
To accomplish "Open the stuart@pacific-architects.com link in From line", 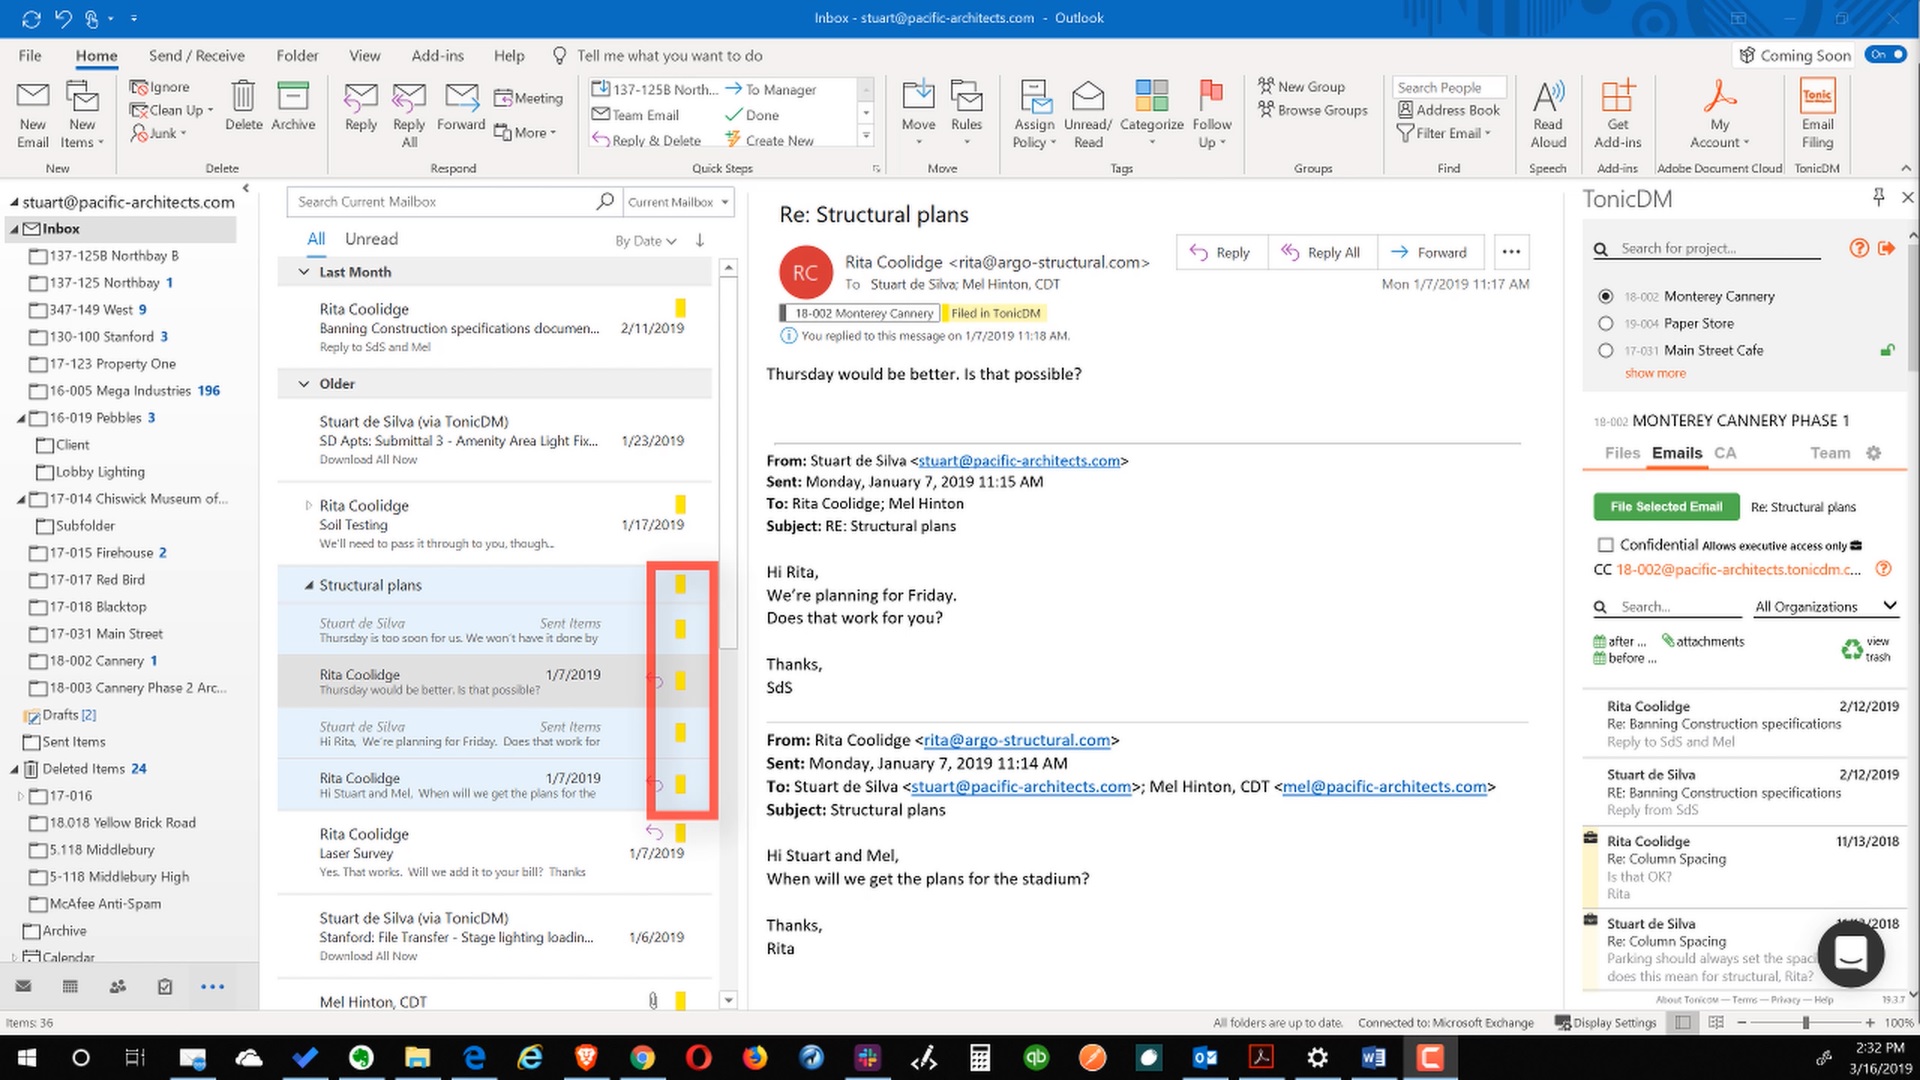I will [1019, 461].
